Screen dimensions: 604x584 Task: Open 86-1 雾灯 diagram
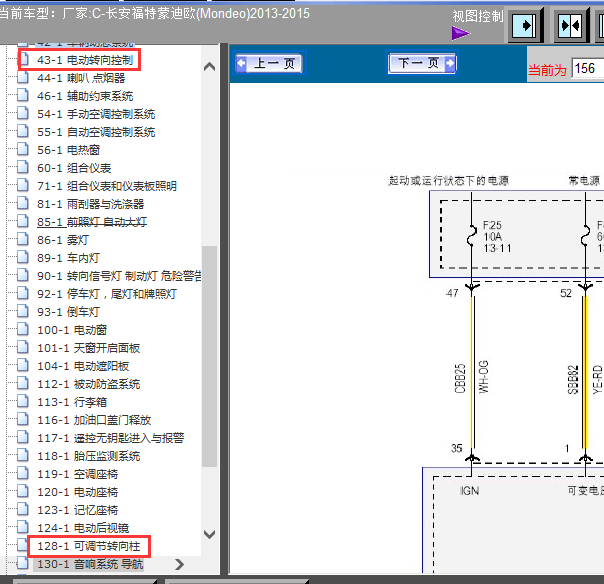[x=63, y=240]
